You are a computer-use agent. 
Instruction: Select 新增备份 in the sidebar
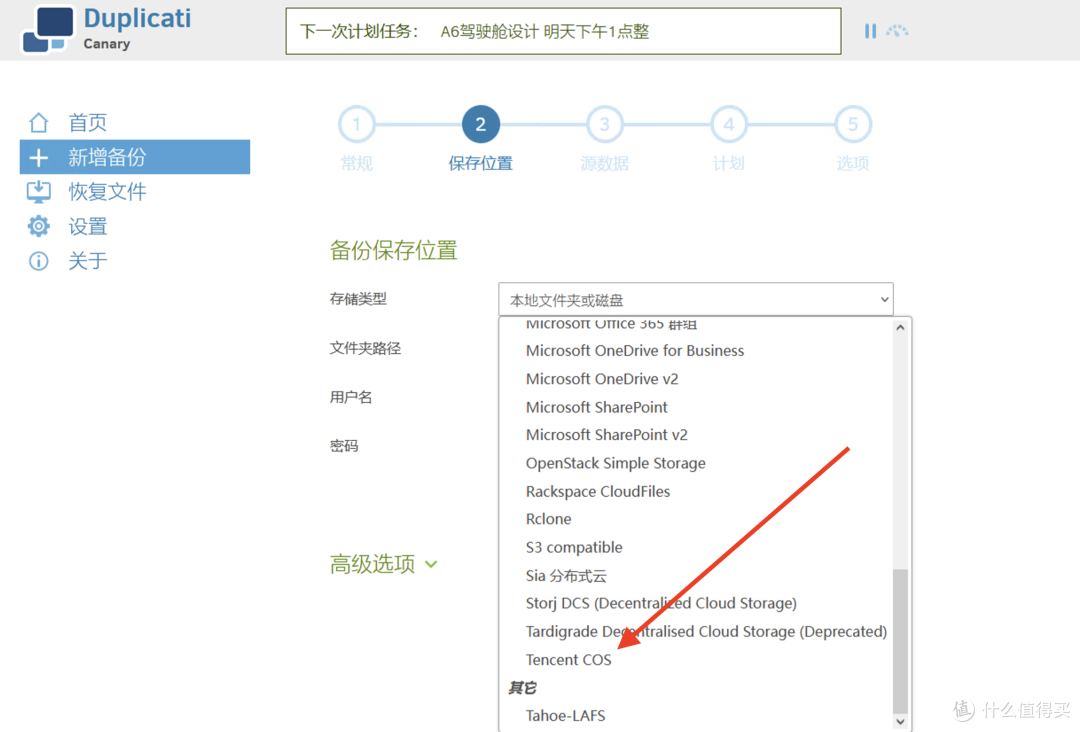tap(135, 157)
